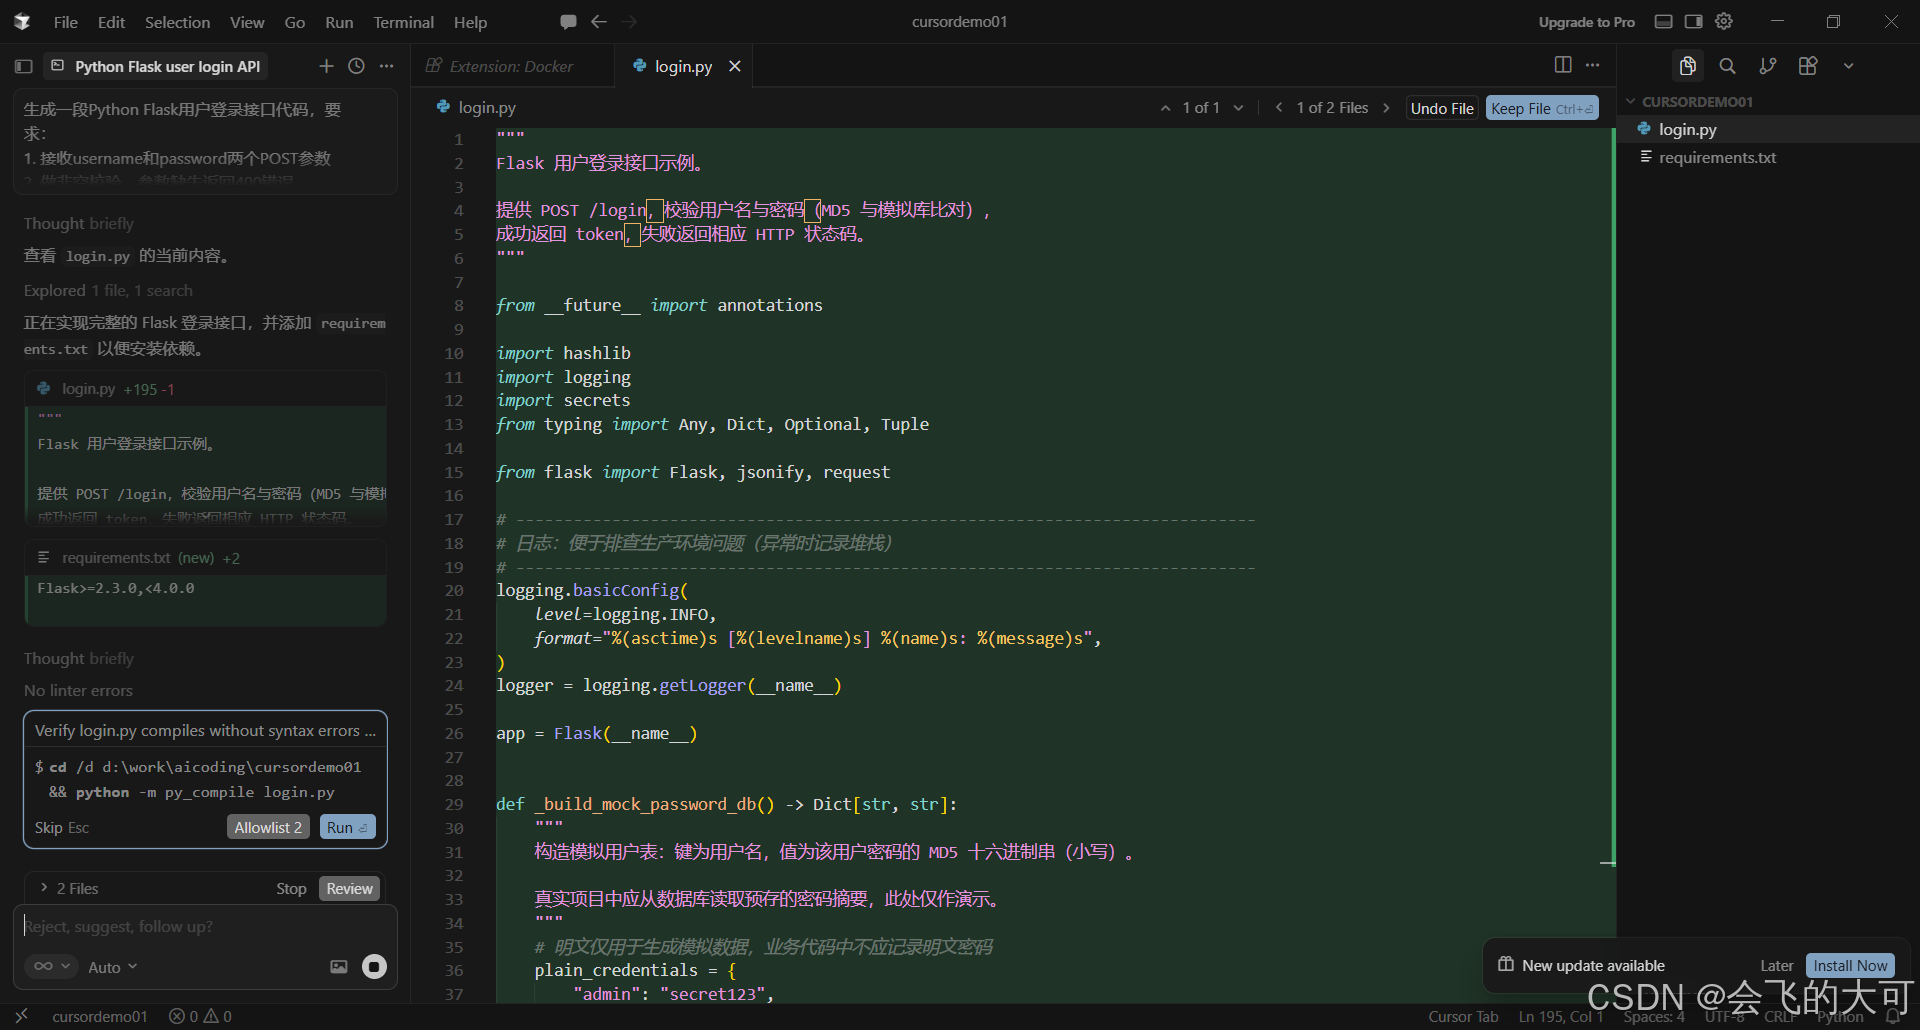Click errors and warnings status indicator
This screenshot has height=1030, width=1920.
200,1016
